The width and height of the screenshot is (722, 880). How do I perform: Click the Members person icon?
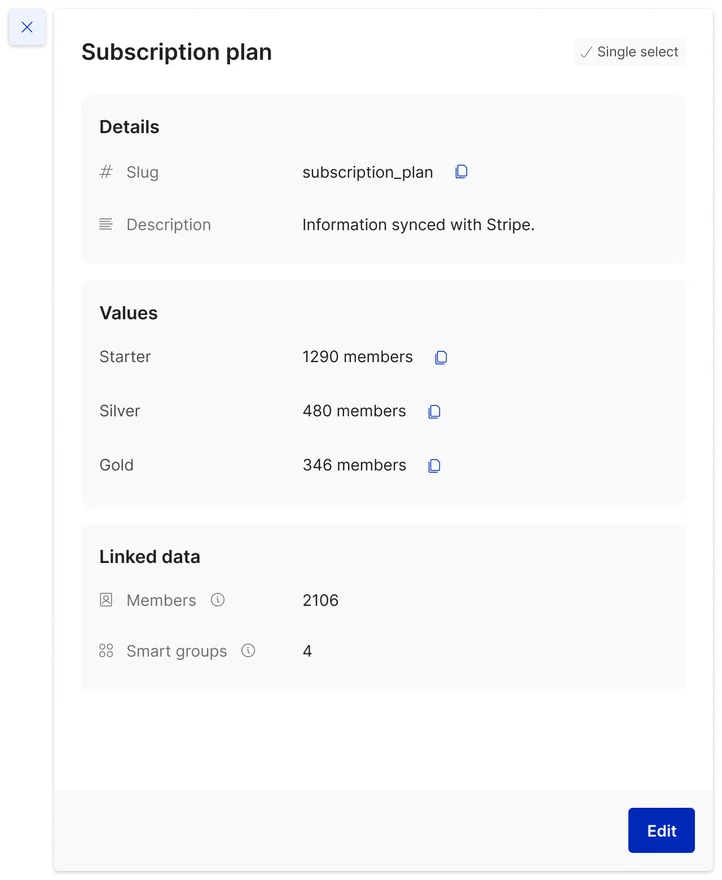106,600
